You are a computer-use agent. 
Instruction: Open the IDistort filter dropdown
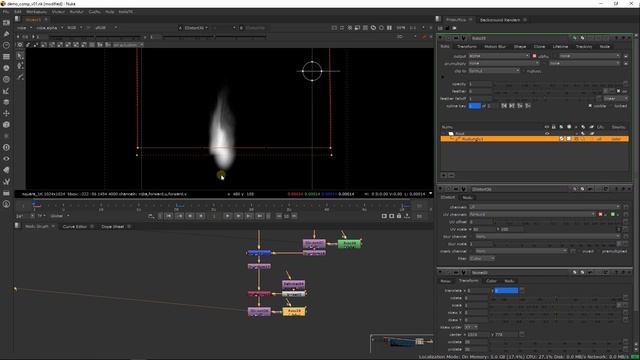pyautogui.click(x=482, y=258)
